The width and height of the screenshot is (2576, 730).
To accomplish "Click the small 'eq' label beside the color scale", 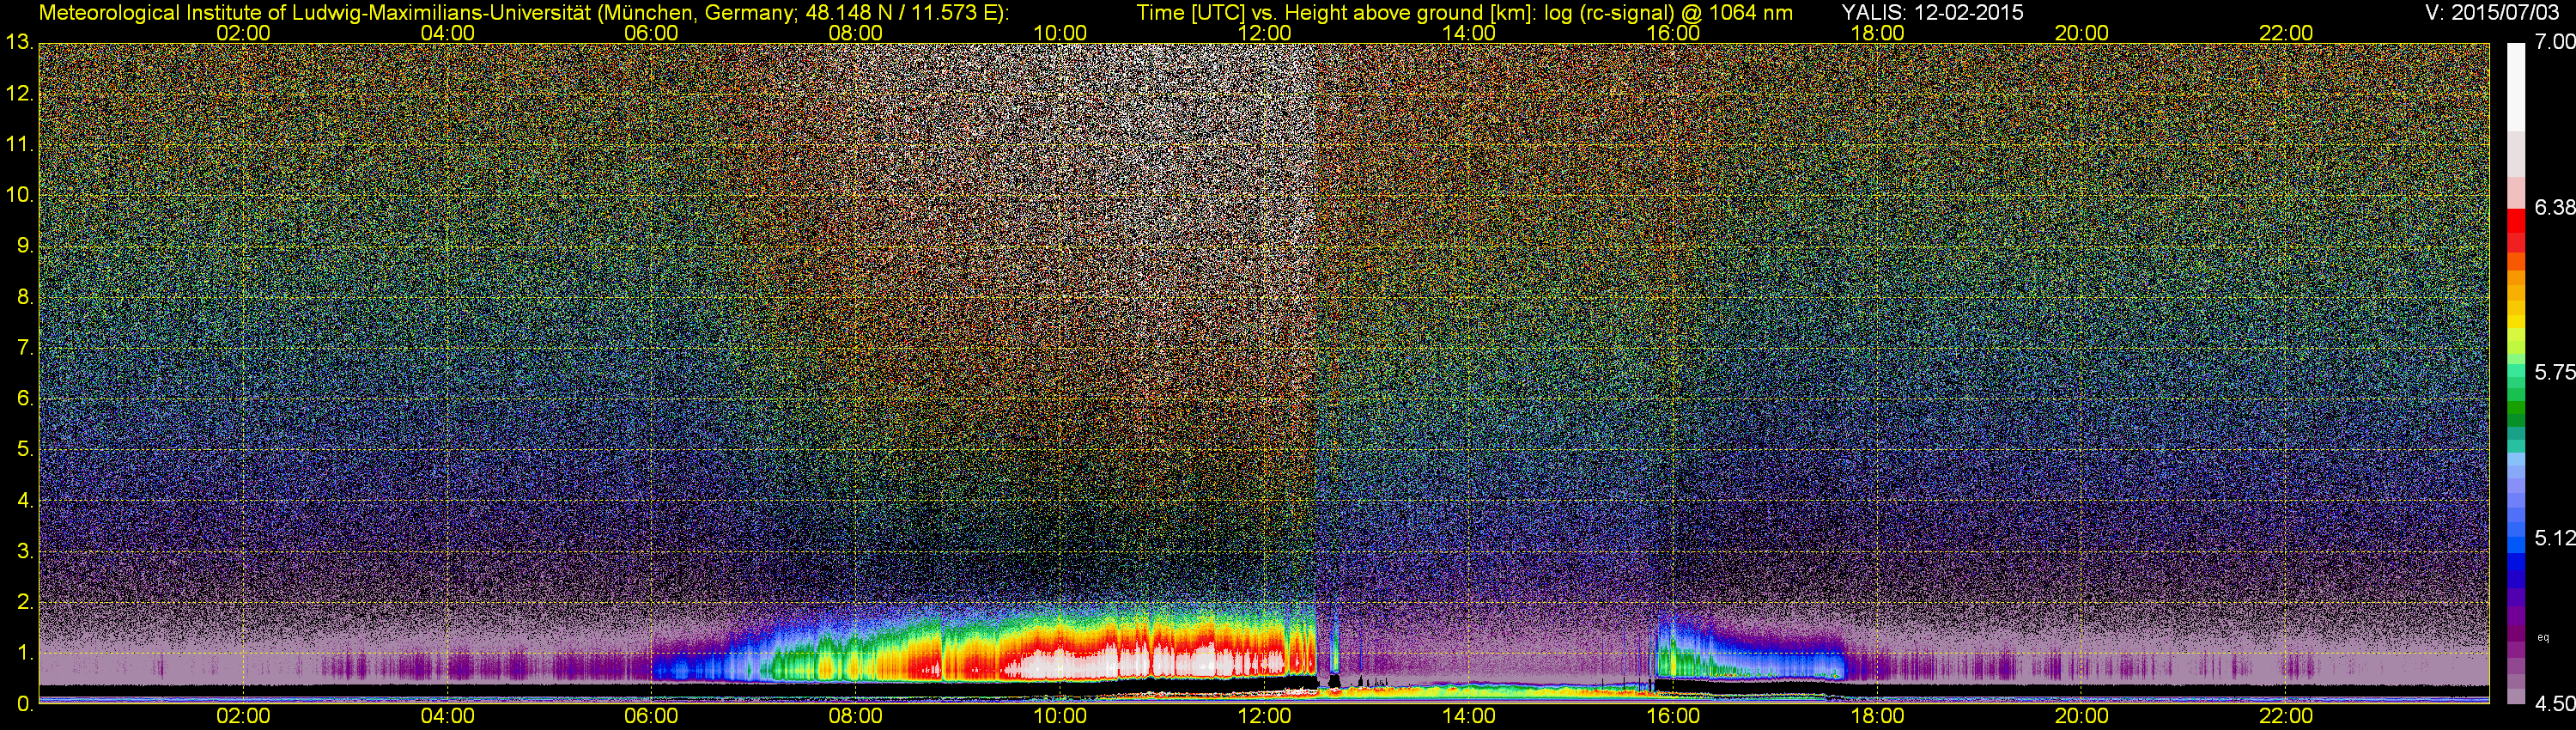I will click(x=2543, y=637).
